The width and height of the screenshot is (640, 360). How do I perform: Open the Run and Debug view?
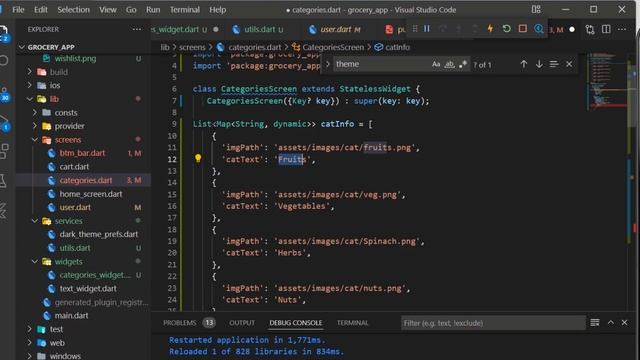[4, 122]
